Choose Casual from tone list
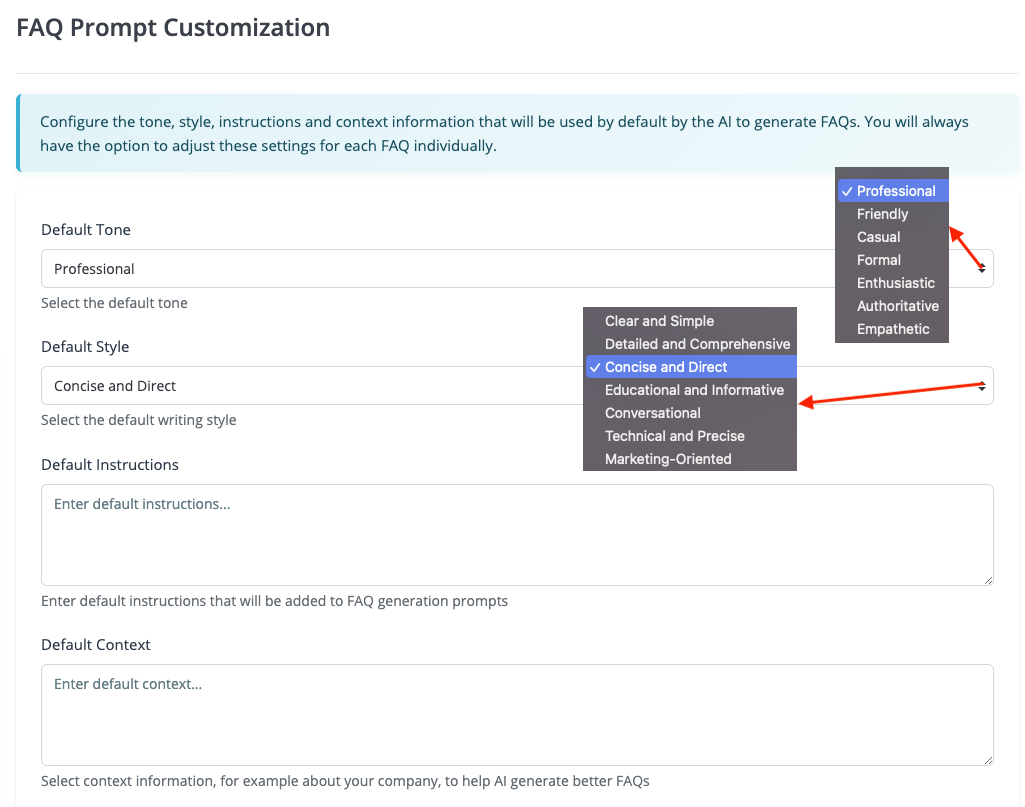This screenshot has width=1025, height=807. (878, 237)
